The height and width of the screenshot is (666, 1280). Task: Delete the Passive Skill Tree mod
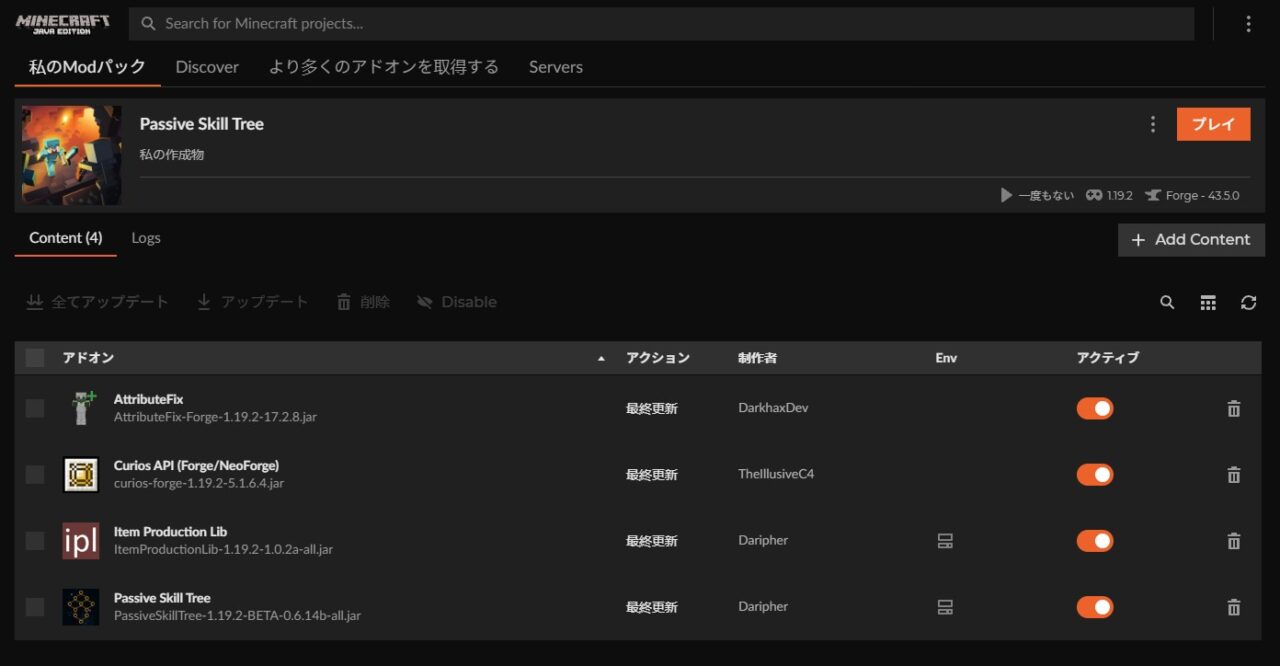[1234, 606]
